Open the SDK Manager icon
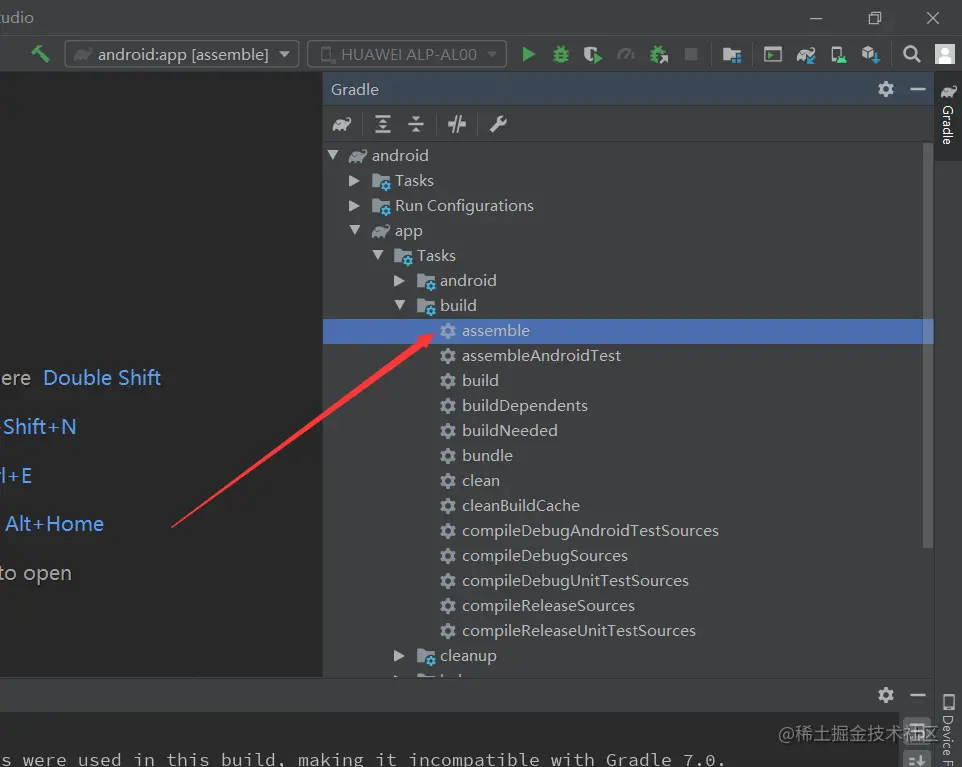Image resolution: width=962 pixels, height=767 pixels. 871,55
